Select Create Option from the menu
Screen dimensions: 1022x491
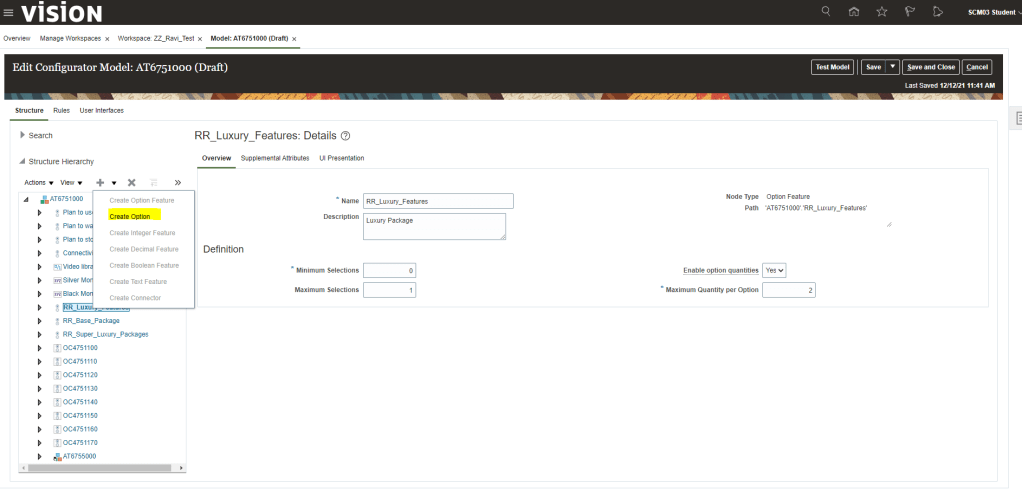[x=130, y=216]
